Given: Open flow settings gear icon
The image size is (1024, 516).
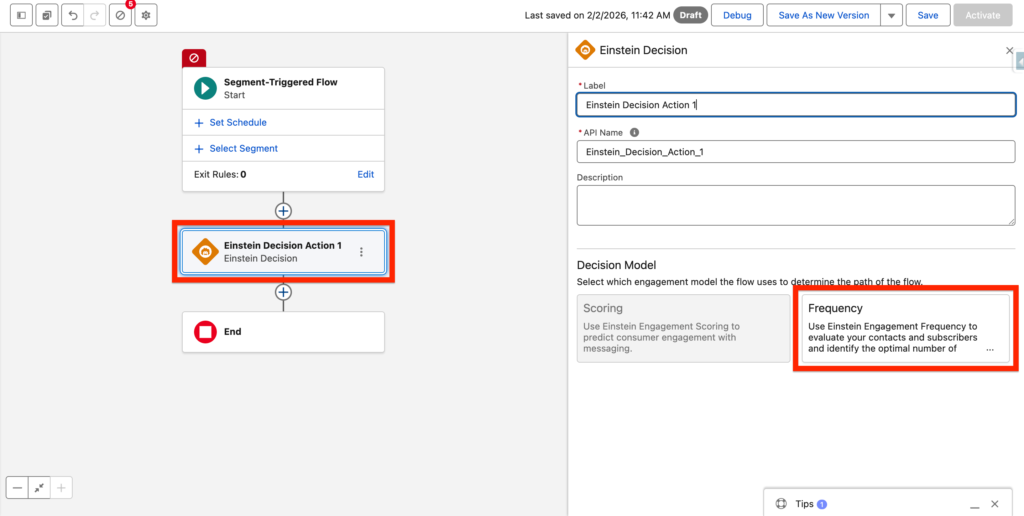Looking at the screenshot, I should tap(146, 16).
